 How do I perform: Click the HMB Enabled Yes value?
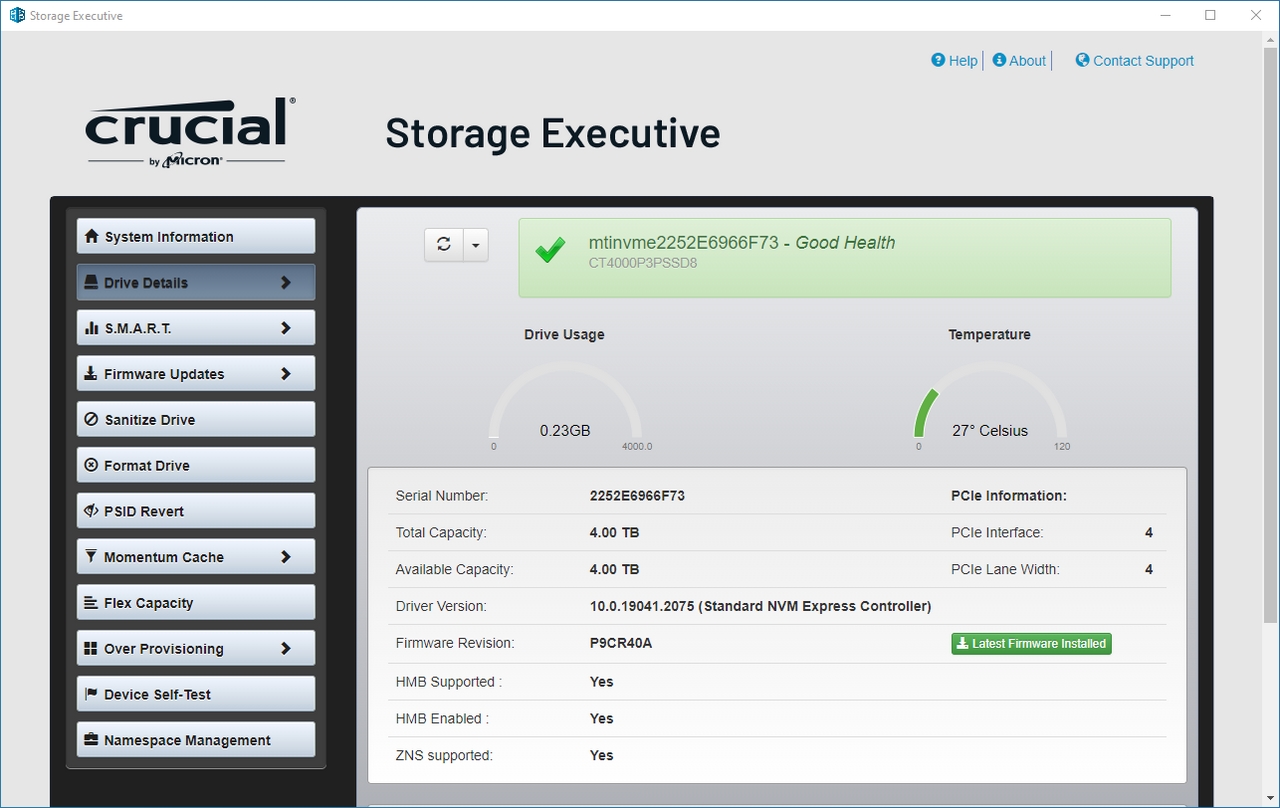click(x=602, y=719)
